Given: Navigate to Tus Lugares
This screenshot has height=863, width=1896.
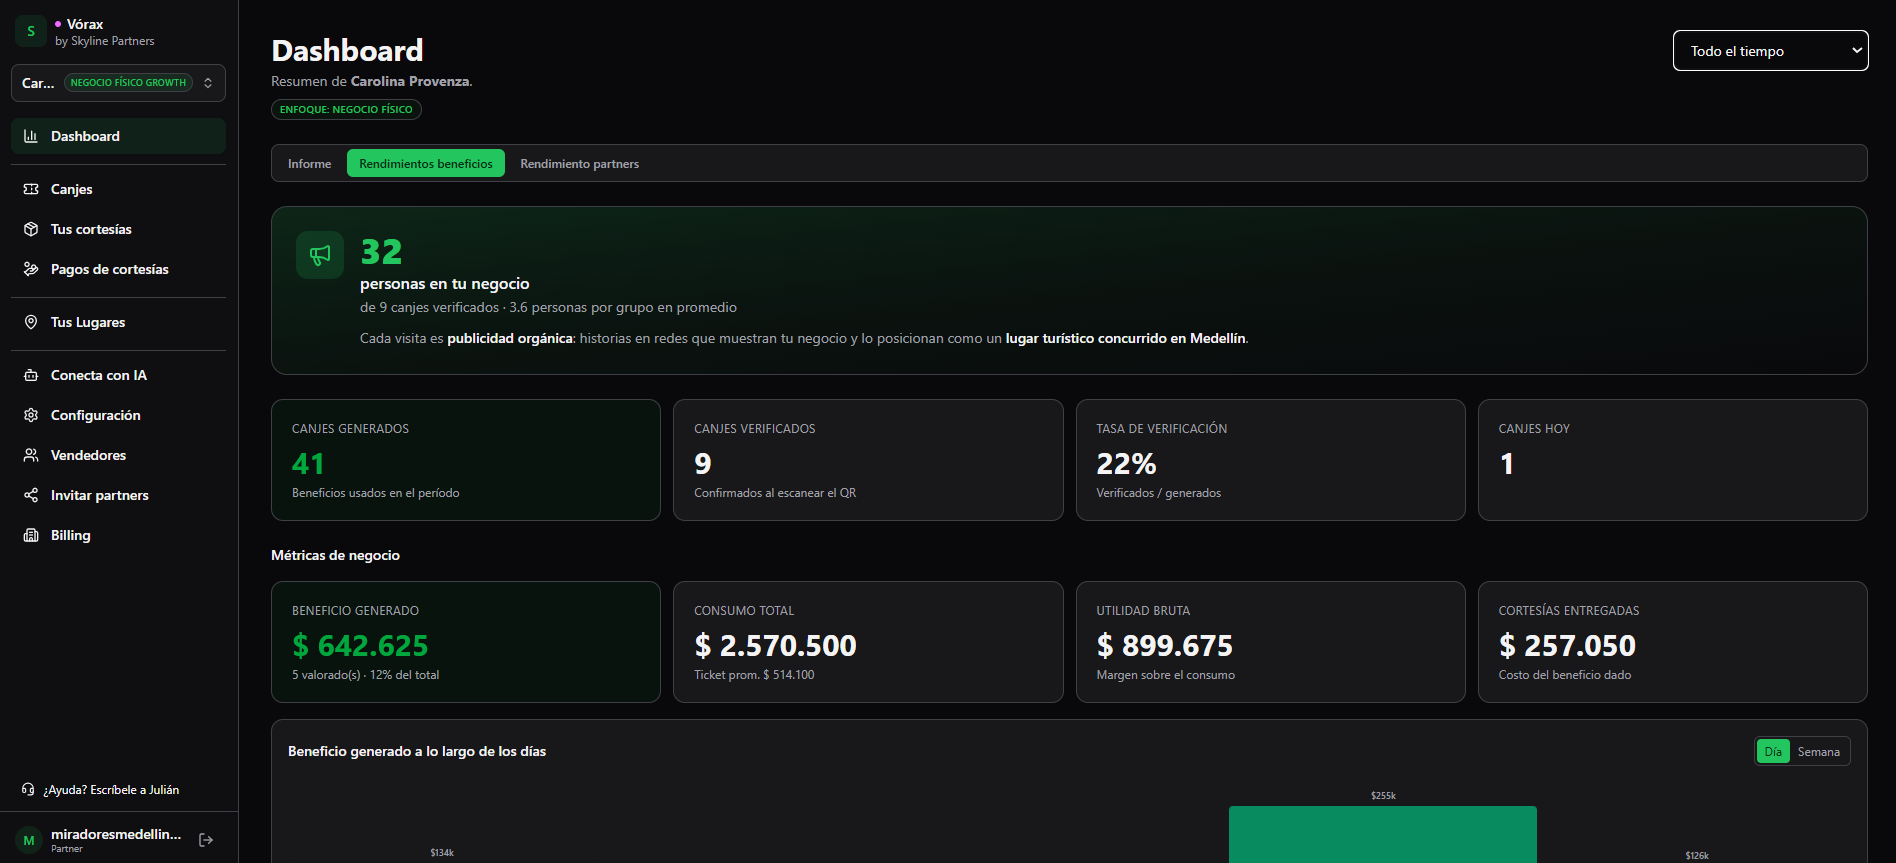Looking at the screenshot, I should [x=118, y=322].
